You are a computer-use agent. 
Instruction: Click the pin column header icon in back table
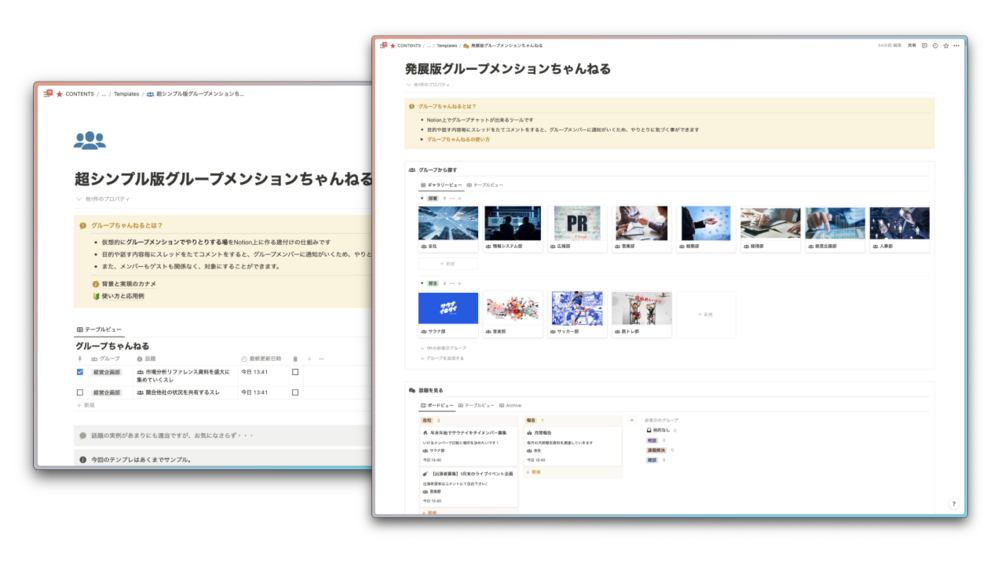pyautogui.click(x=80, y=359)
